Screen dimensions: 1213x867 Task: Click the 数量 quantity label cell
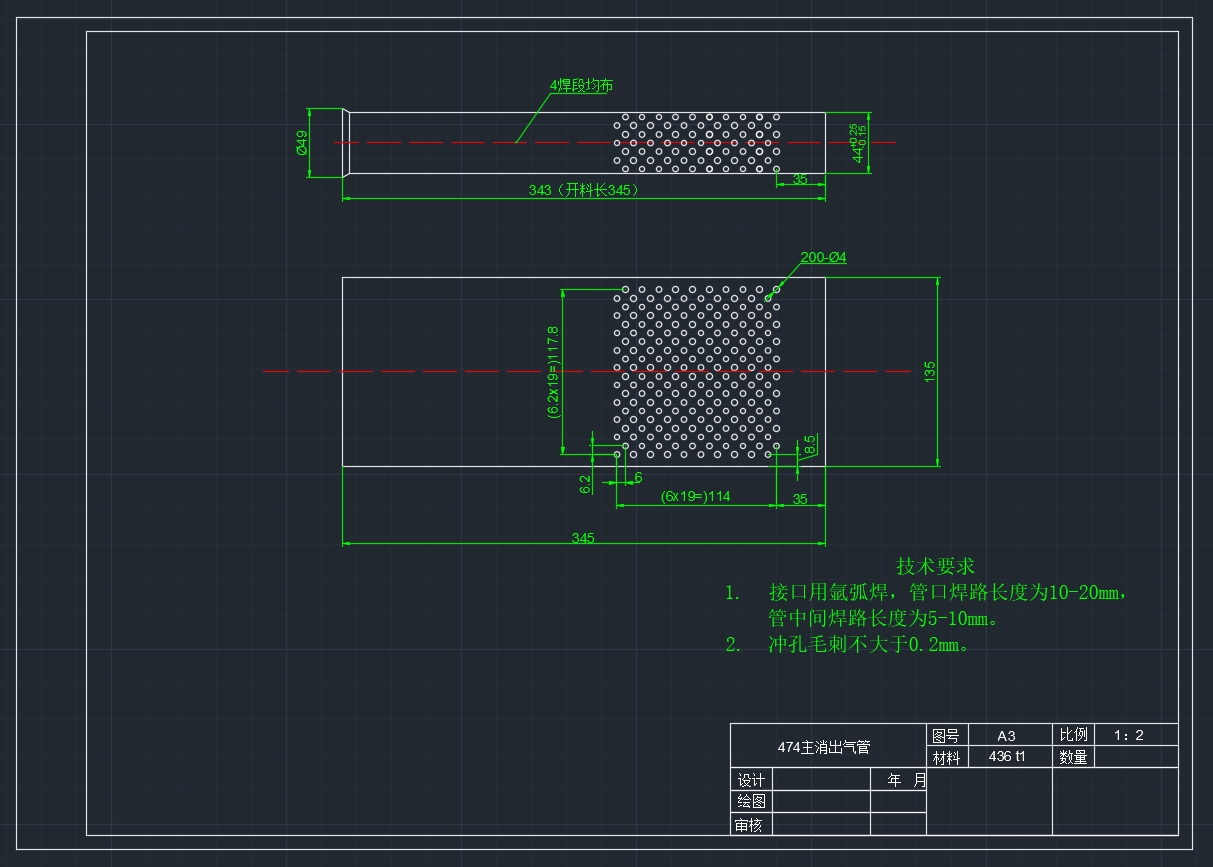[1073, 757]
